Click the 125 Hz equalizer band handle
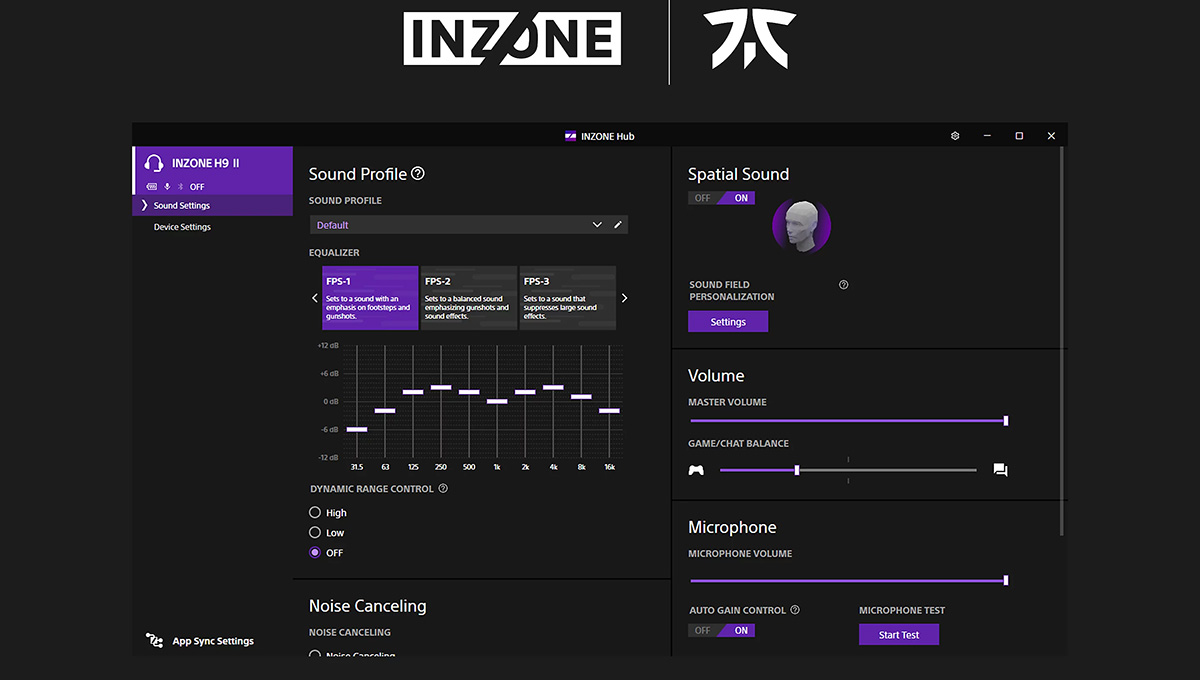Image resolution: width=1200 pixels, height=680 pixels. pyautogui.click(x=413, y=392)
